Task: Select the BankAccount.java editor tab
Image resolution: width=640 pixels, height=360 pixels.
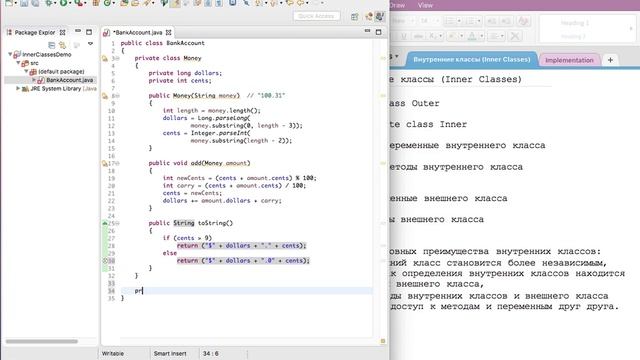Action: (137, 32)
